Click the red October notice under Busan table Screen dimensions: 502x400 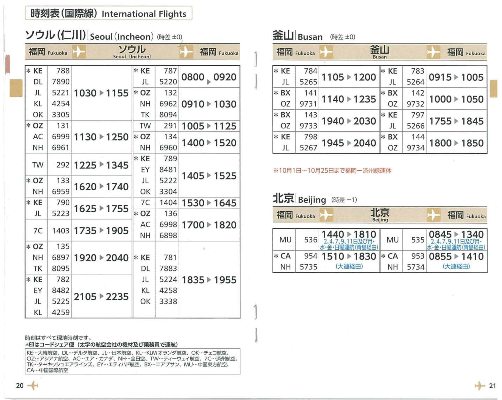[x=332, y=170]
